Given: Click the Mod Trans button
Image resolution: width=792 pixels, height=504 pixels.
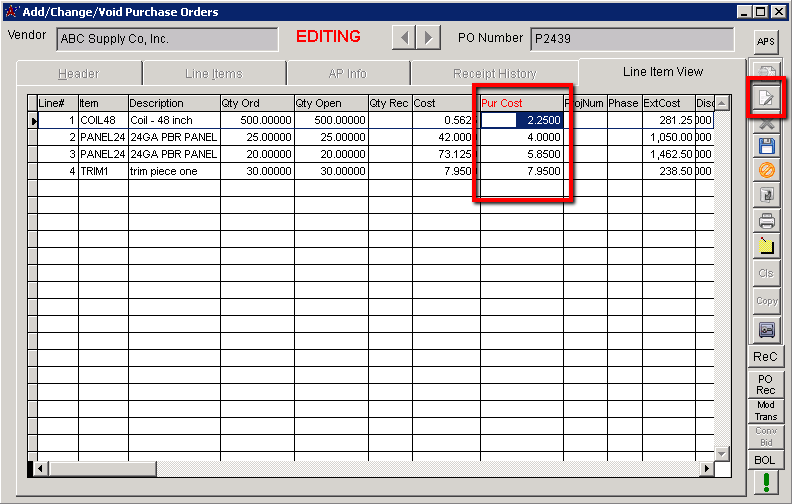Looking at the screenshot, I should point(766,411).
